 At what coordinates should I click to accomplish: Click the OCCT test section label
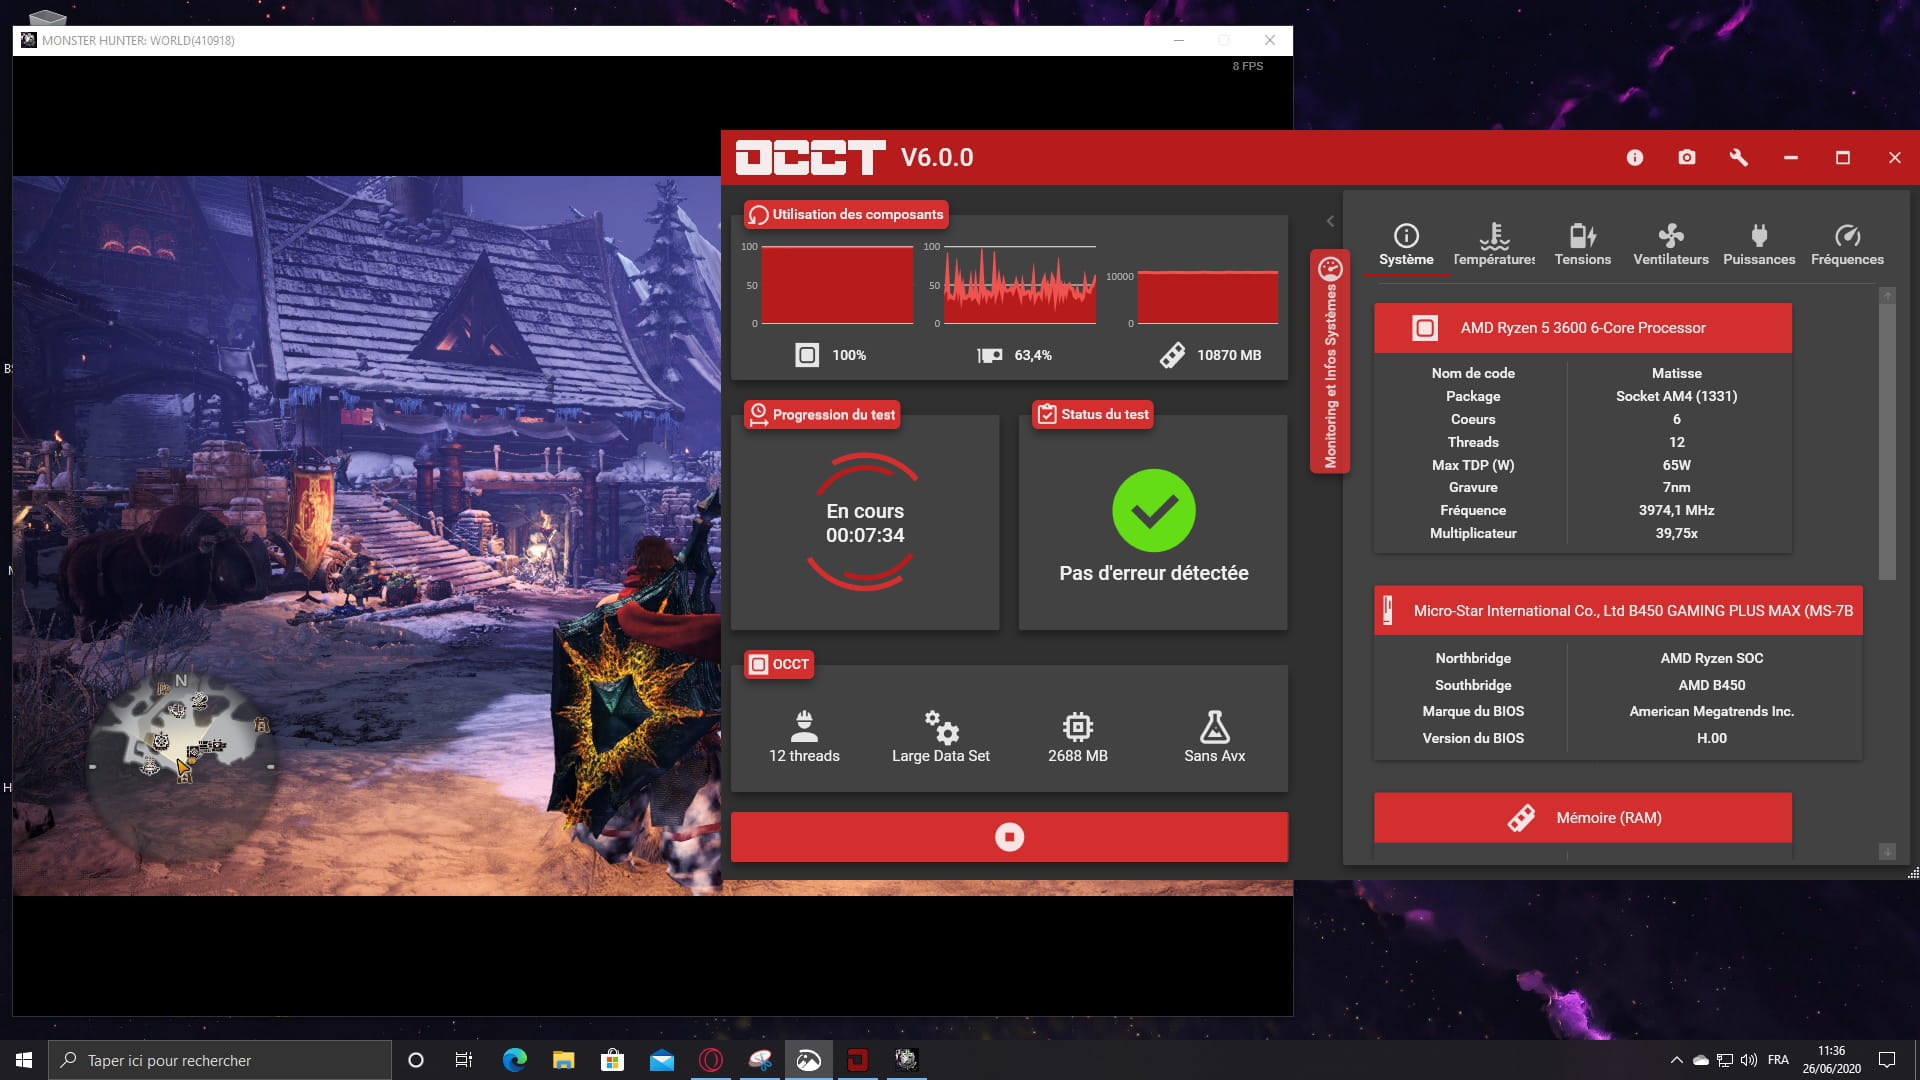pos(779,664)
